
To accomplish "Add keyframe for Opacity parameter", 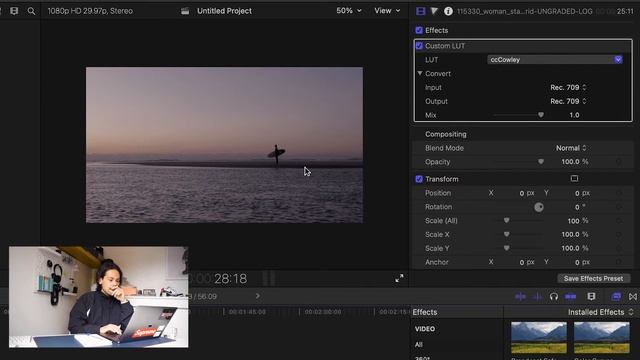I will 619,162.
